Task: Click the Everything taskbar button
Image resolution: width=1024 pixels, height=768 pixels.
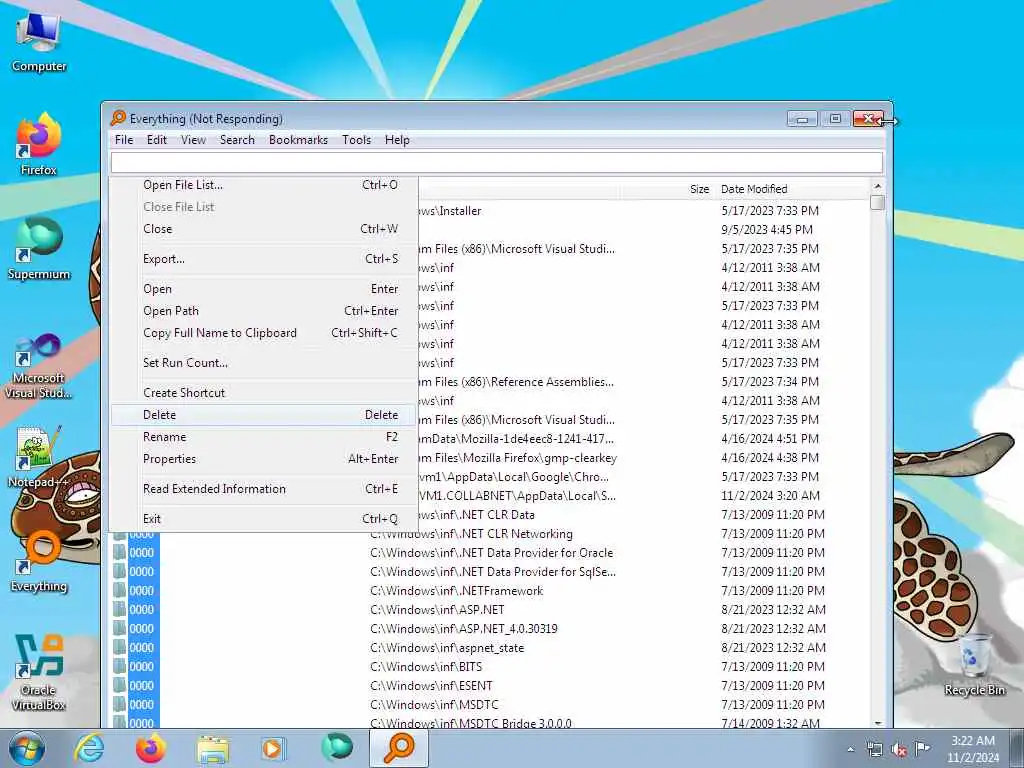Action: (x=399, y=748)
